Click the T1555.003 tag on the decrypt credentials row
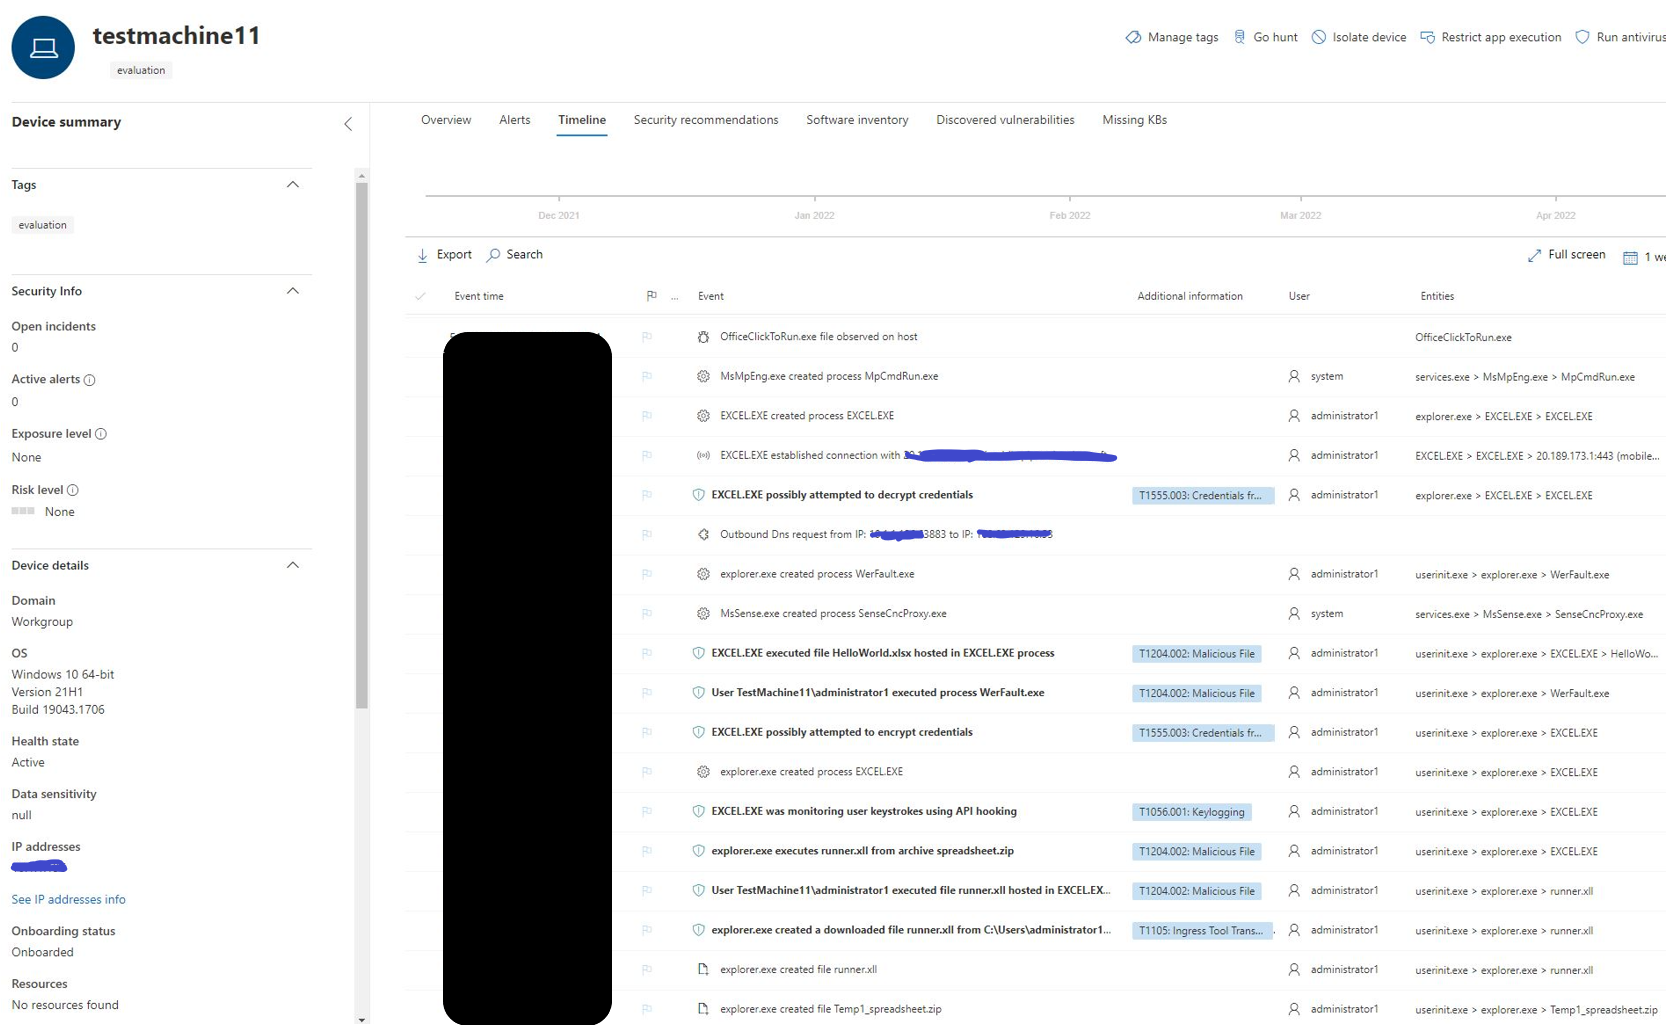This screenshot has width=1677, height=1025. pyautogui.click(x=1203, y=496)
